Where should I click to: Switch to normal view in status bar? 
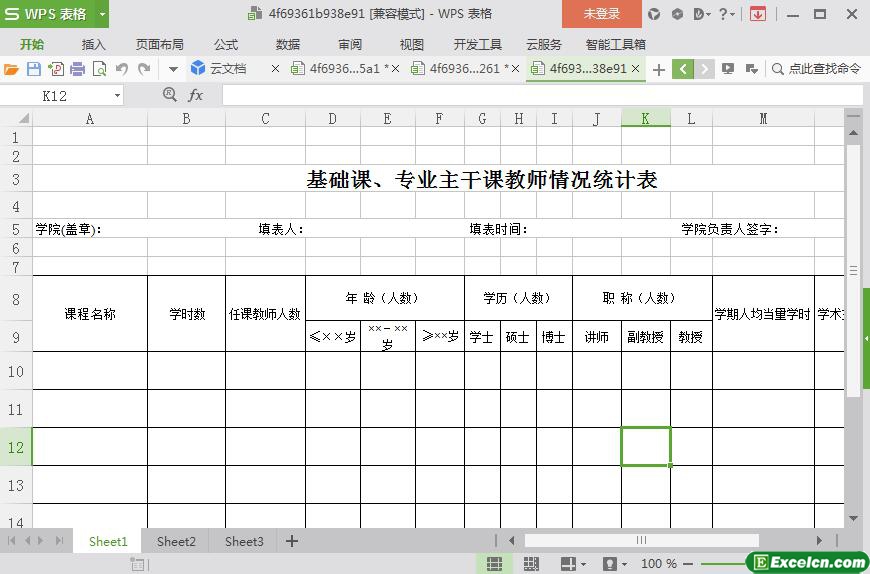point(494,564)
